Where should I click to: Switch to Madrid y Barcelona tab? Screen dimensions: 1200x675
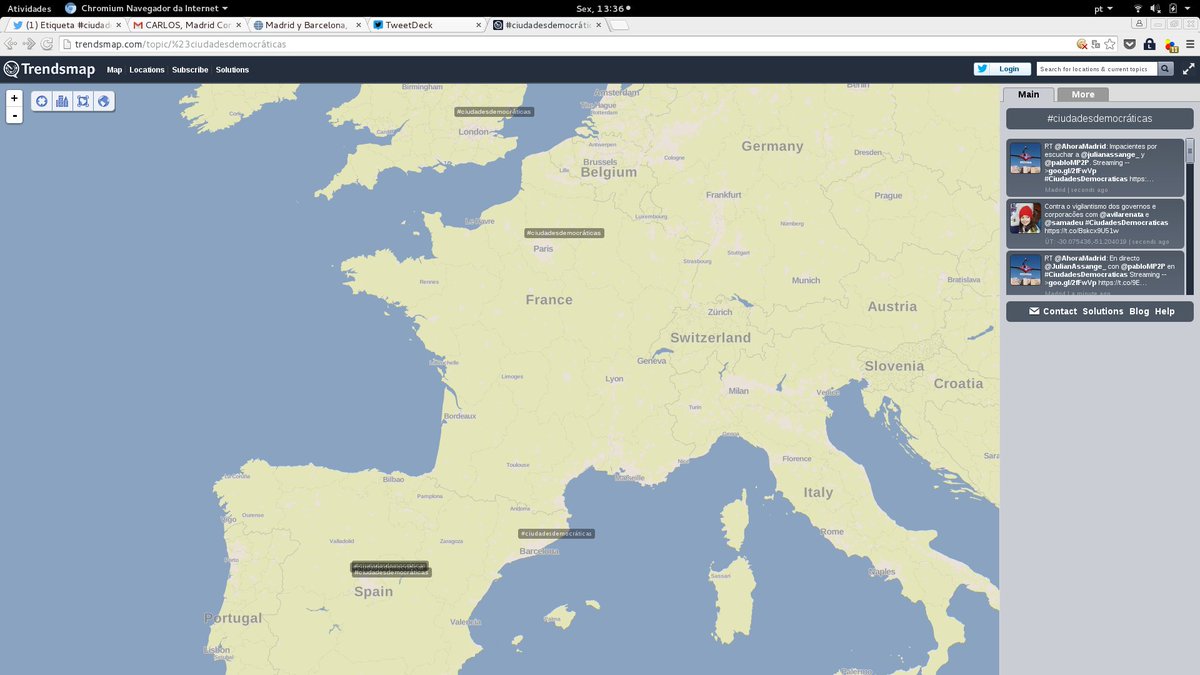pos(306,25)
